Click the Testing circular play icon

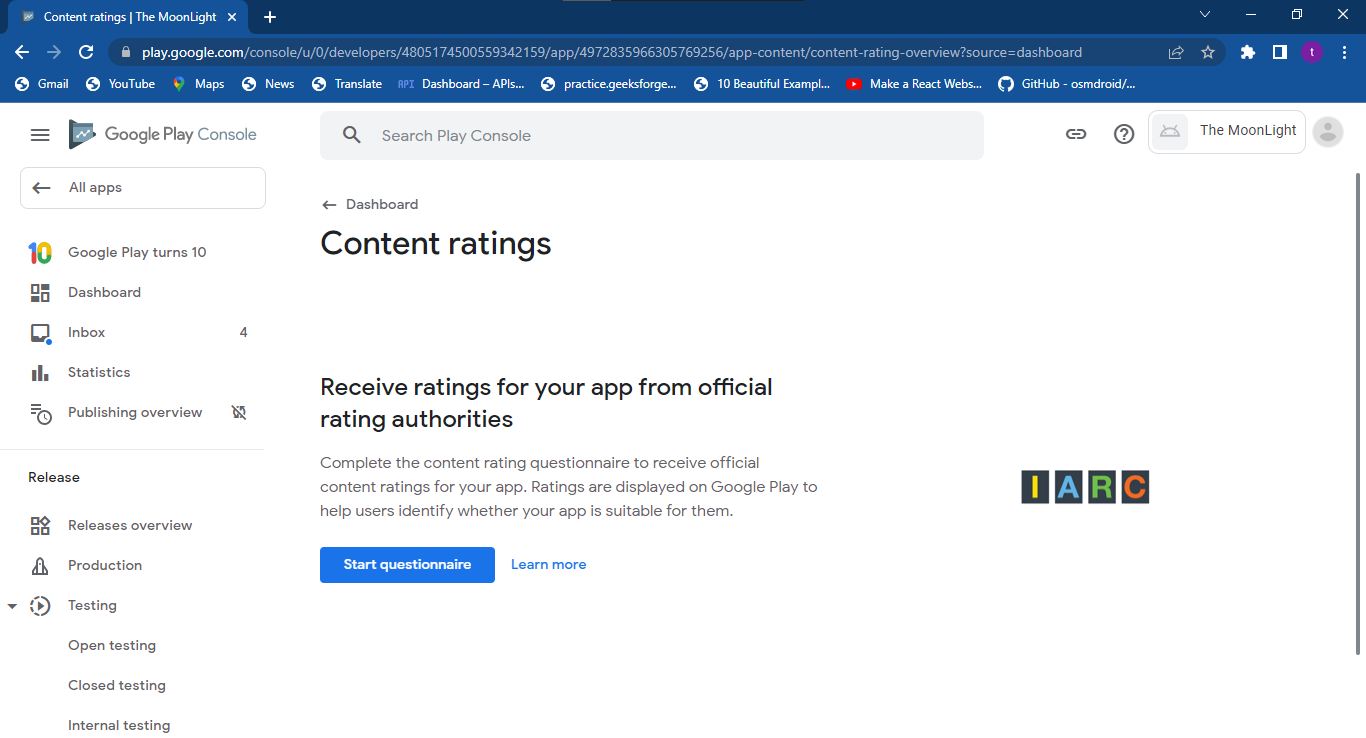(x=40, y=606)
